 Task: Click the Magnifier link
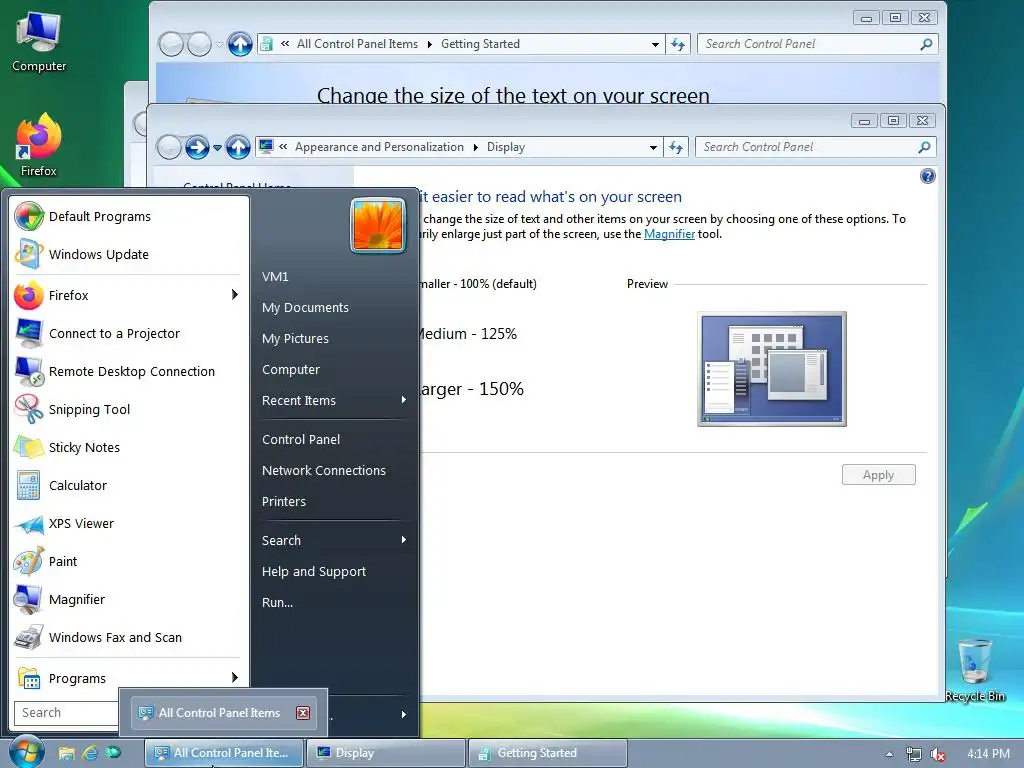(669, 234)
